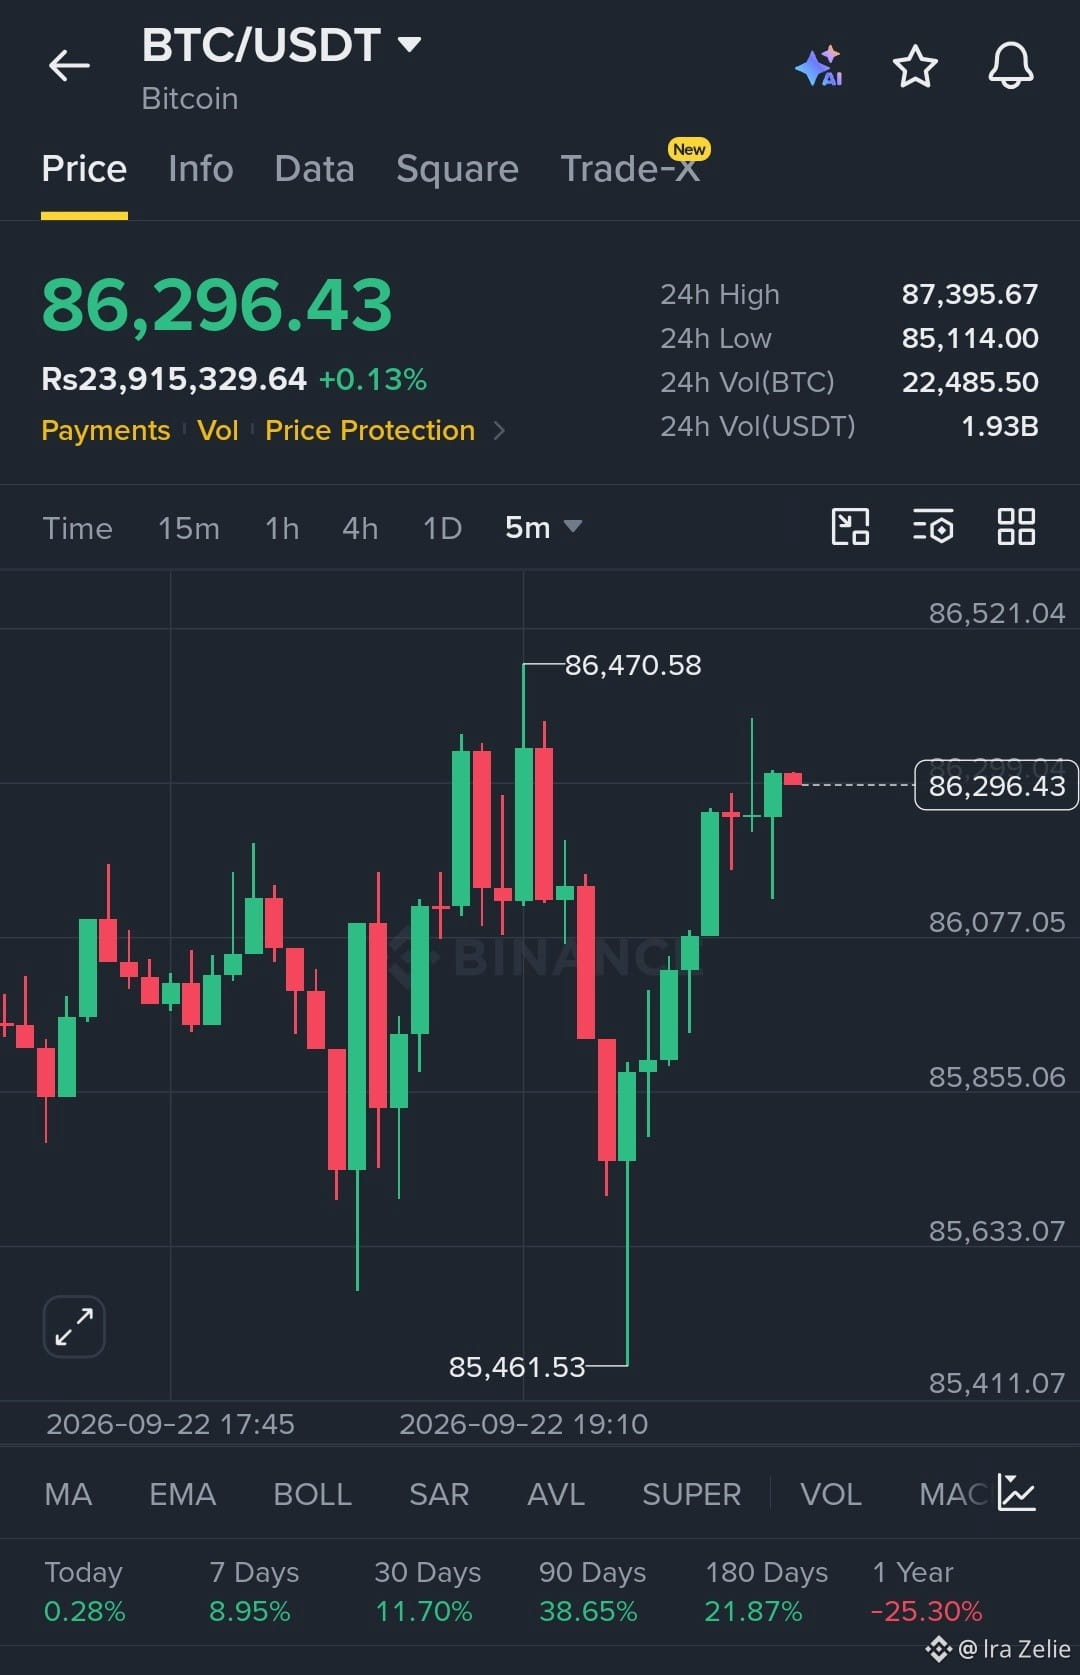Open the AI sparkle assistant icon
The width and height of the screenshot is (1080, 1675).
819,67
